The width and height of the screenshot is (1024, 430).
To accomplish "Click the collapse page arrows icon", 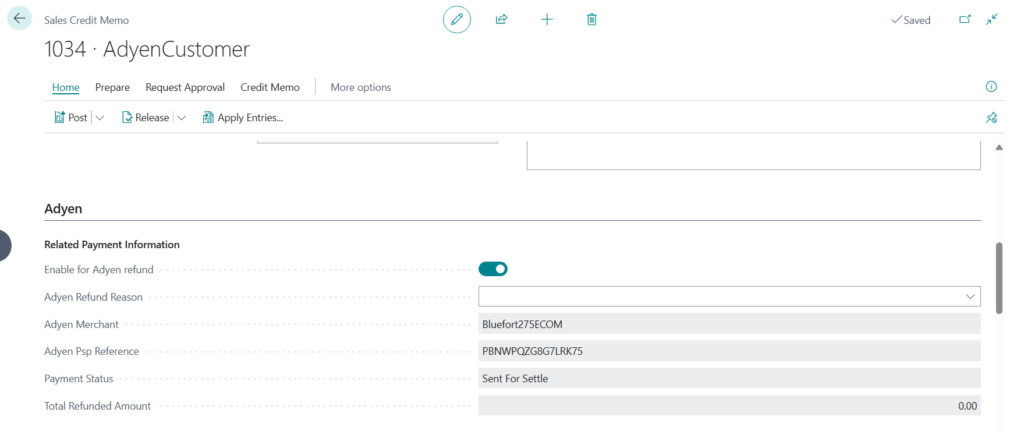I will 992,19.
